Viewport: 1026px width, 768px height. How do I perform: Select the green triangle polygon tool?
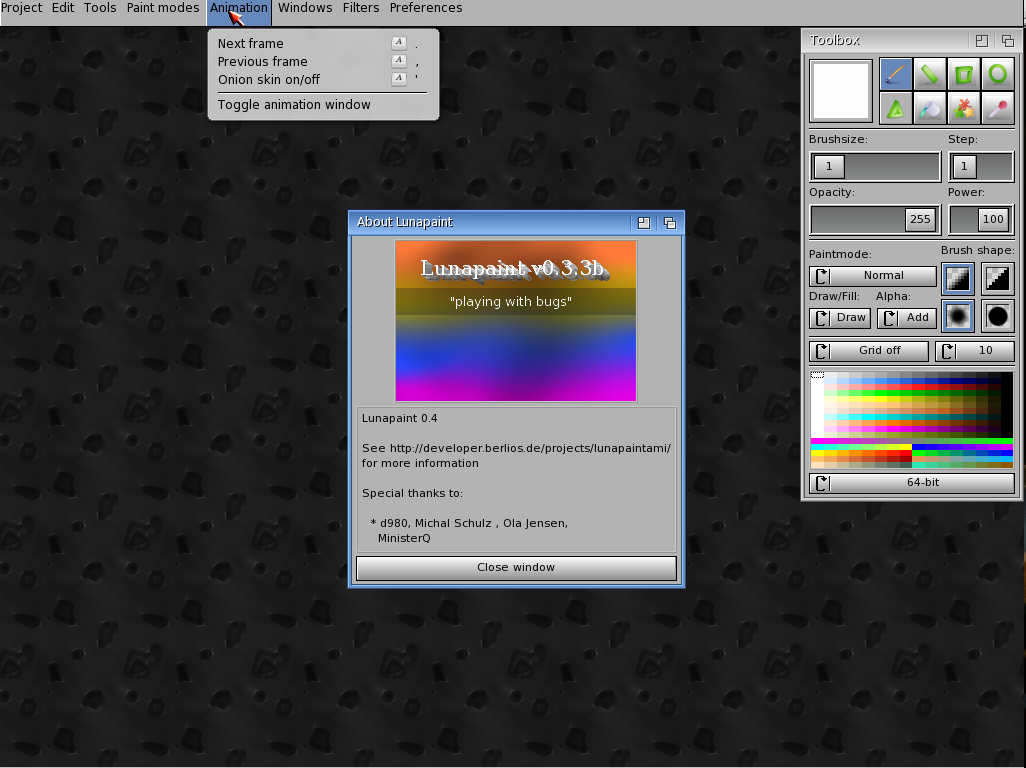[896, 108]
